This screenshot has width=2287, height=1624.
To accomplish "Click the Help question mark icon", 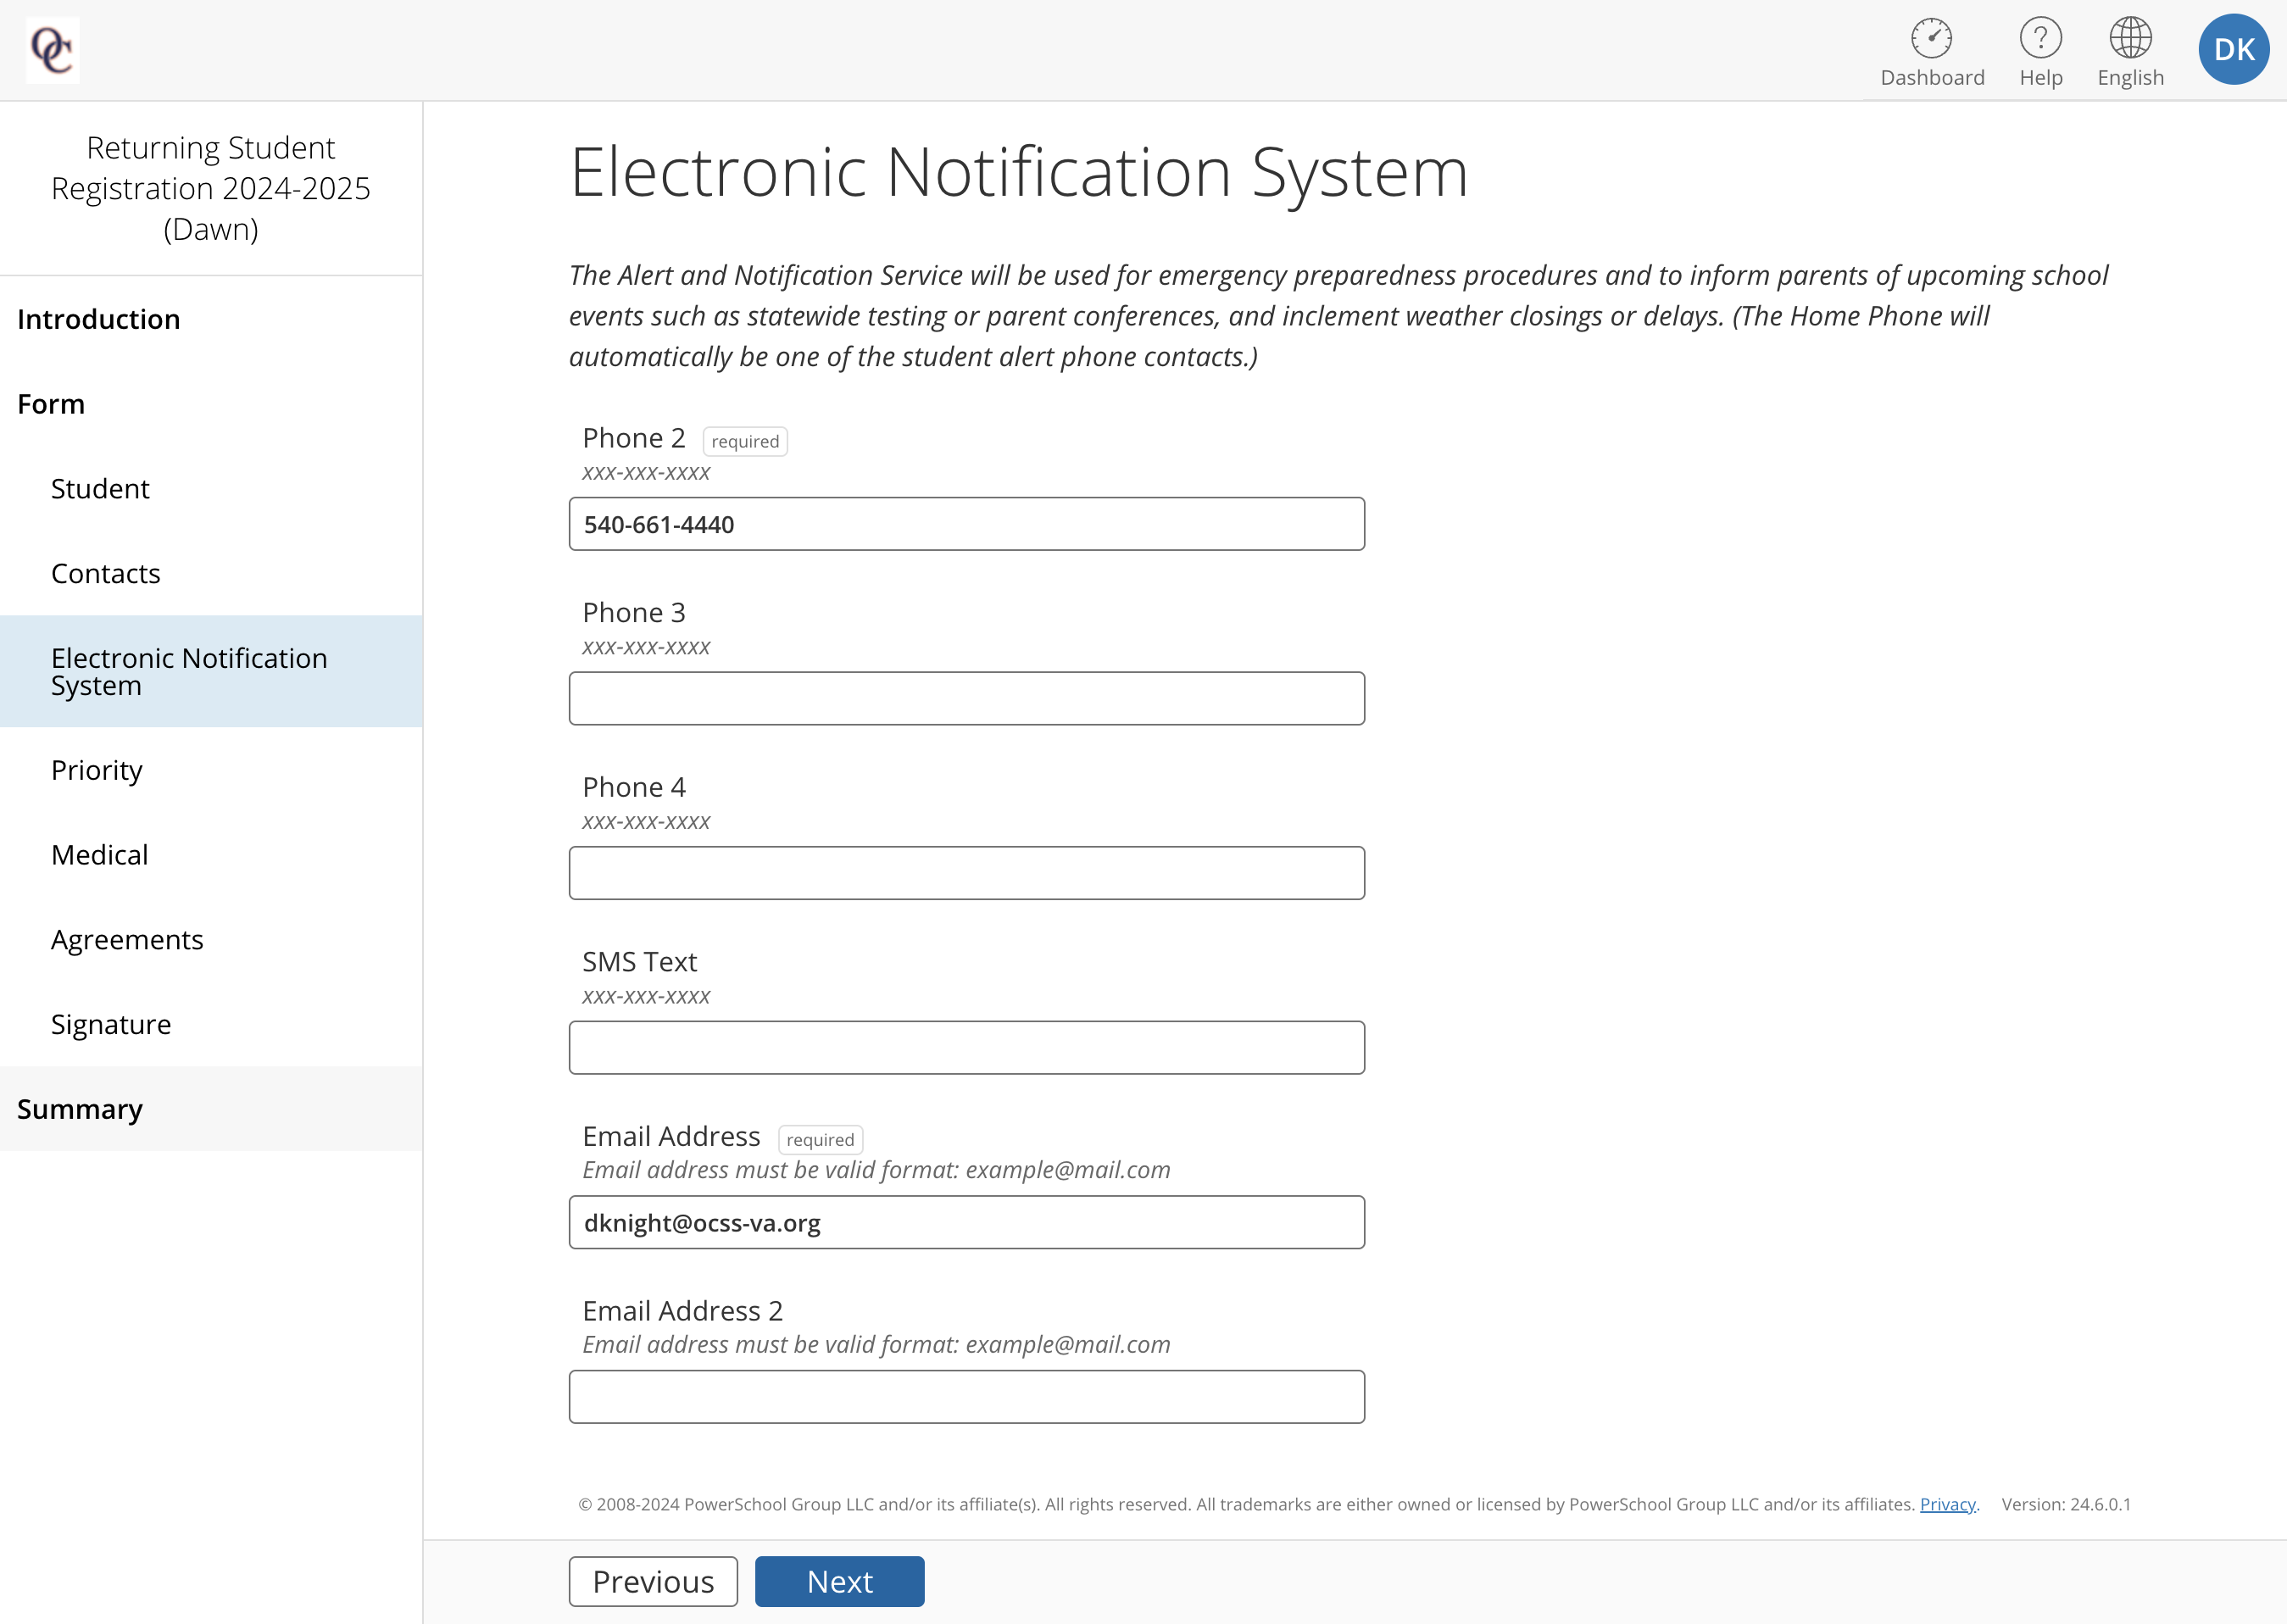I will point(2040,38).
